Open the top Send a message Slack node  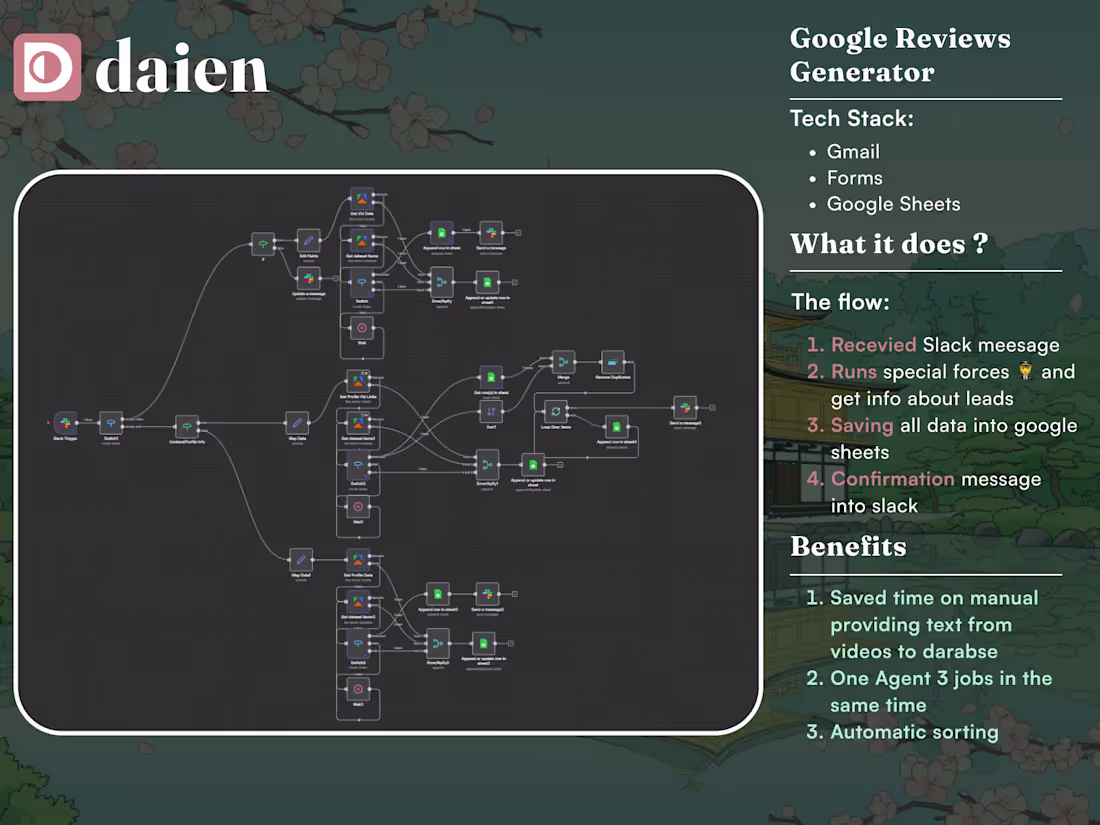pyautogui.click(x=491, y=232)
